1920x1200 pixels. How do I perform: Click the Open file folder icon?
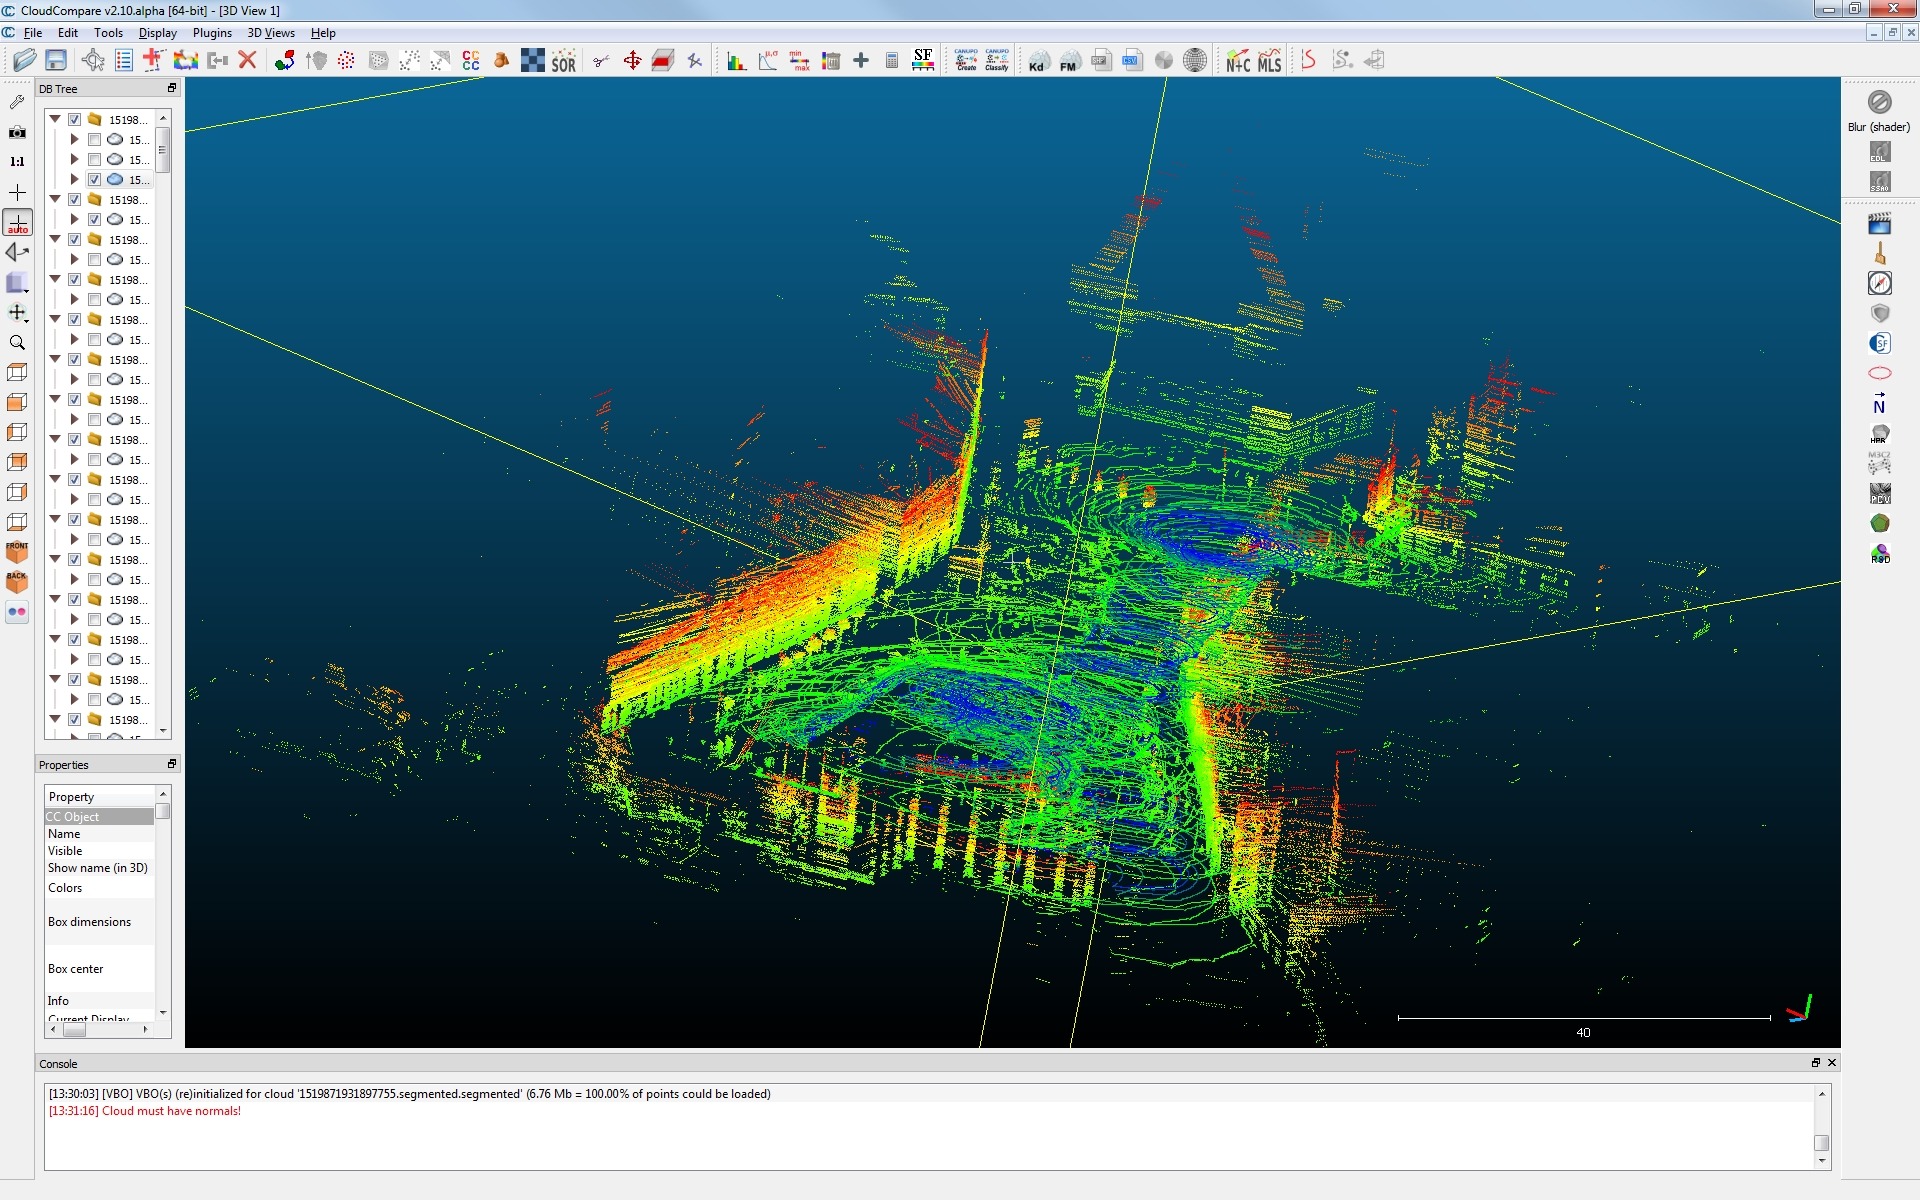pyautogui.click(x=24, y=60)
